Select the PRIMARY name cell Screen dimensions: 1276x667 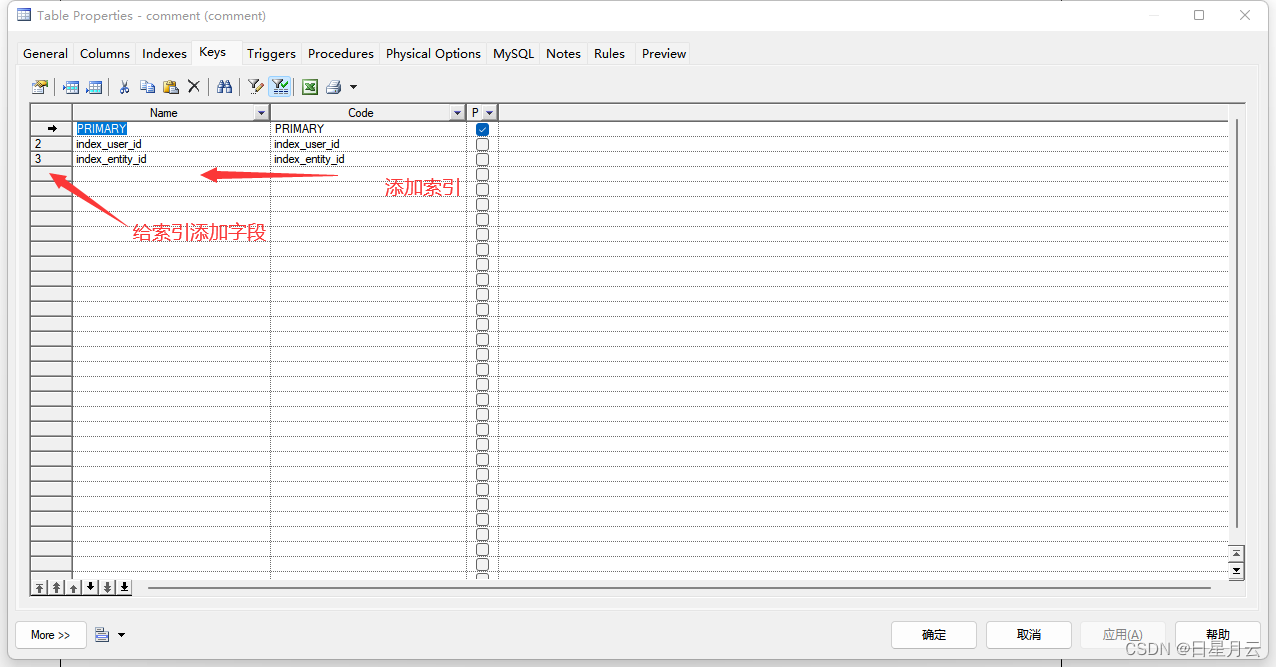pyautogui.click(x=171, y=129)
